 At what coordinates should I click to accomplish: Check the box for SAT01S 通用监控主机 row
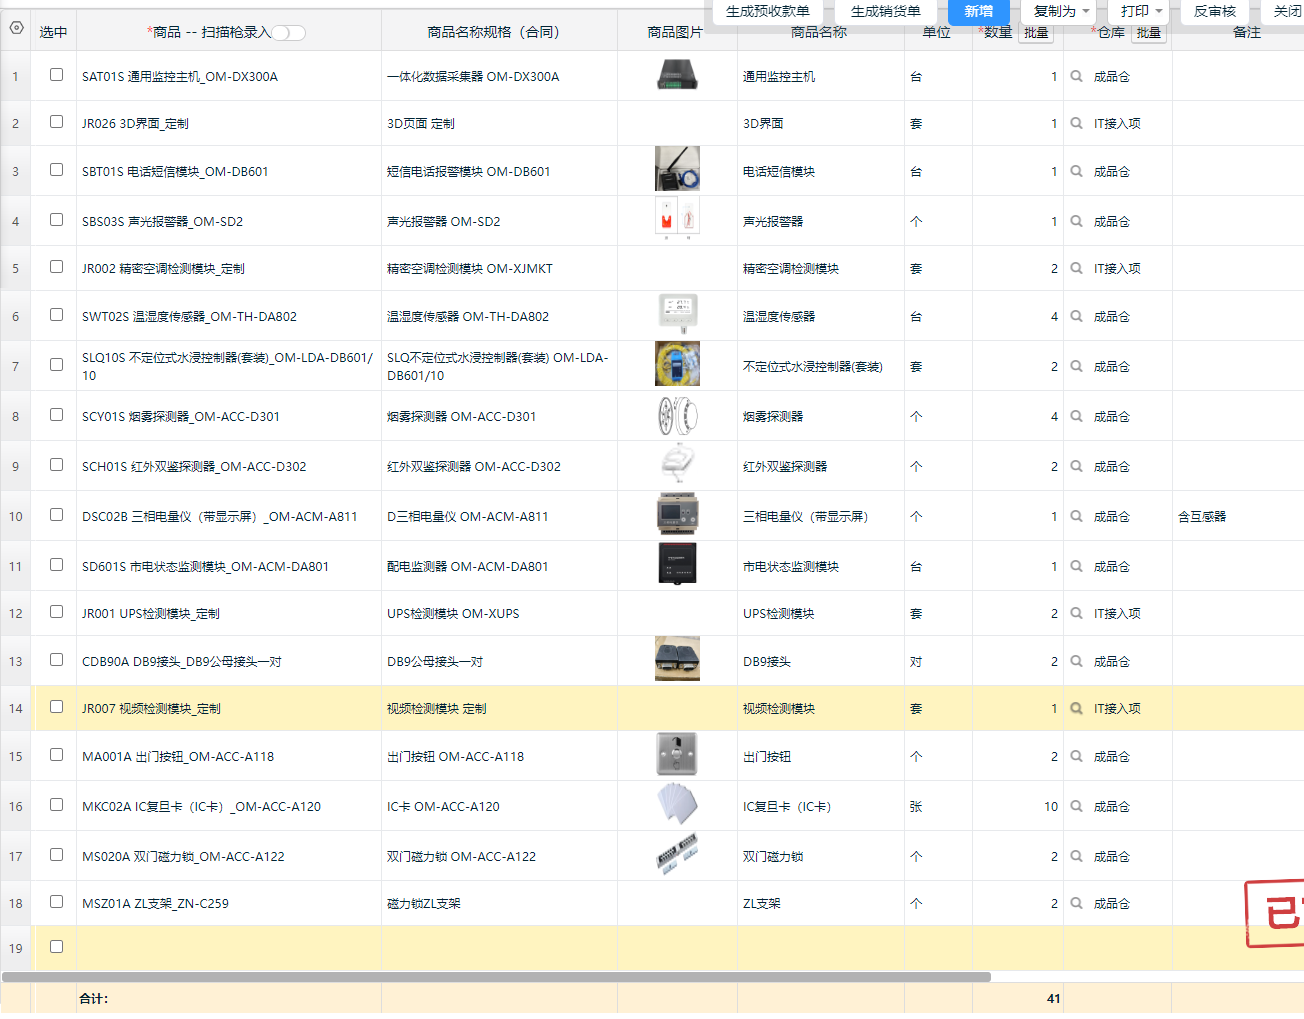[x=56, y=75]
